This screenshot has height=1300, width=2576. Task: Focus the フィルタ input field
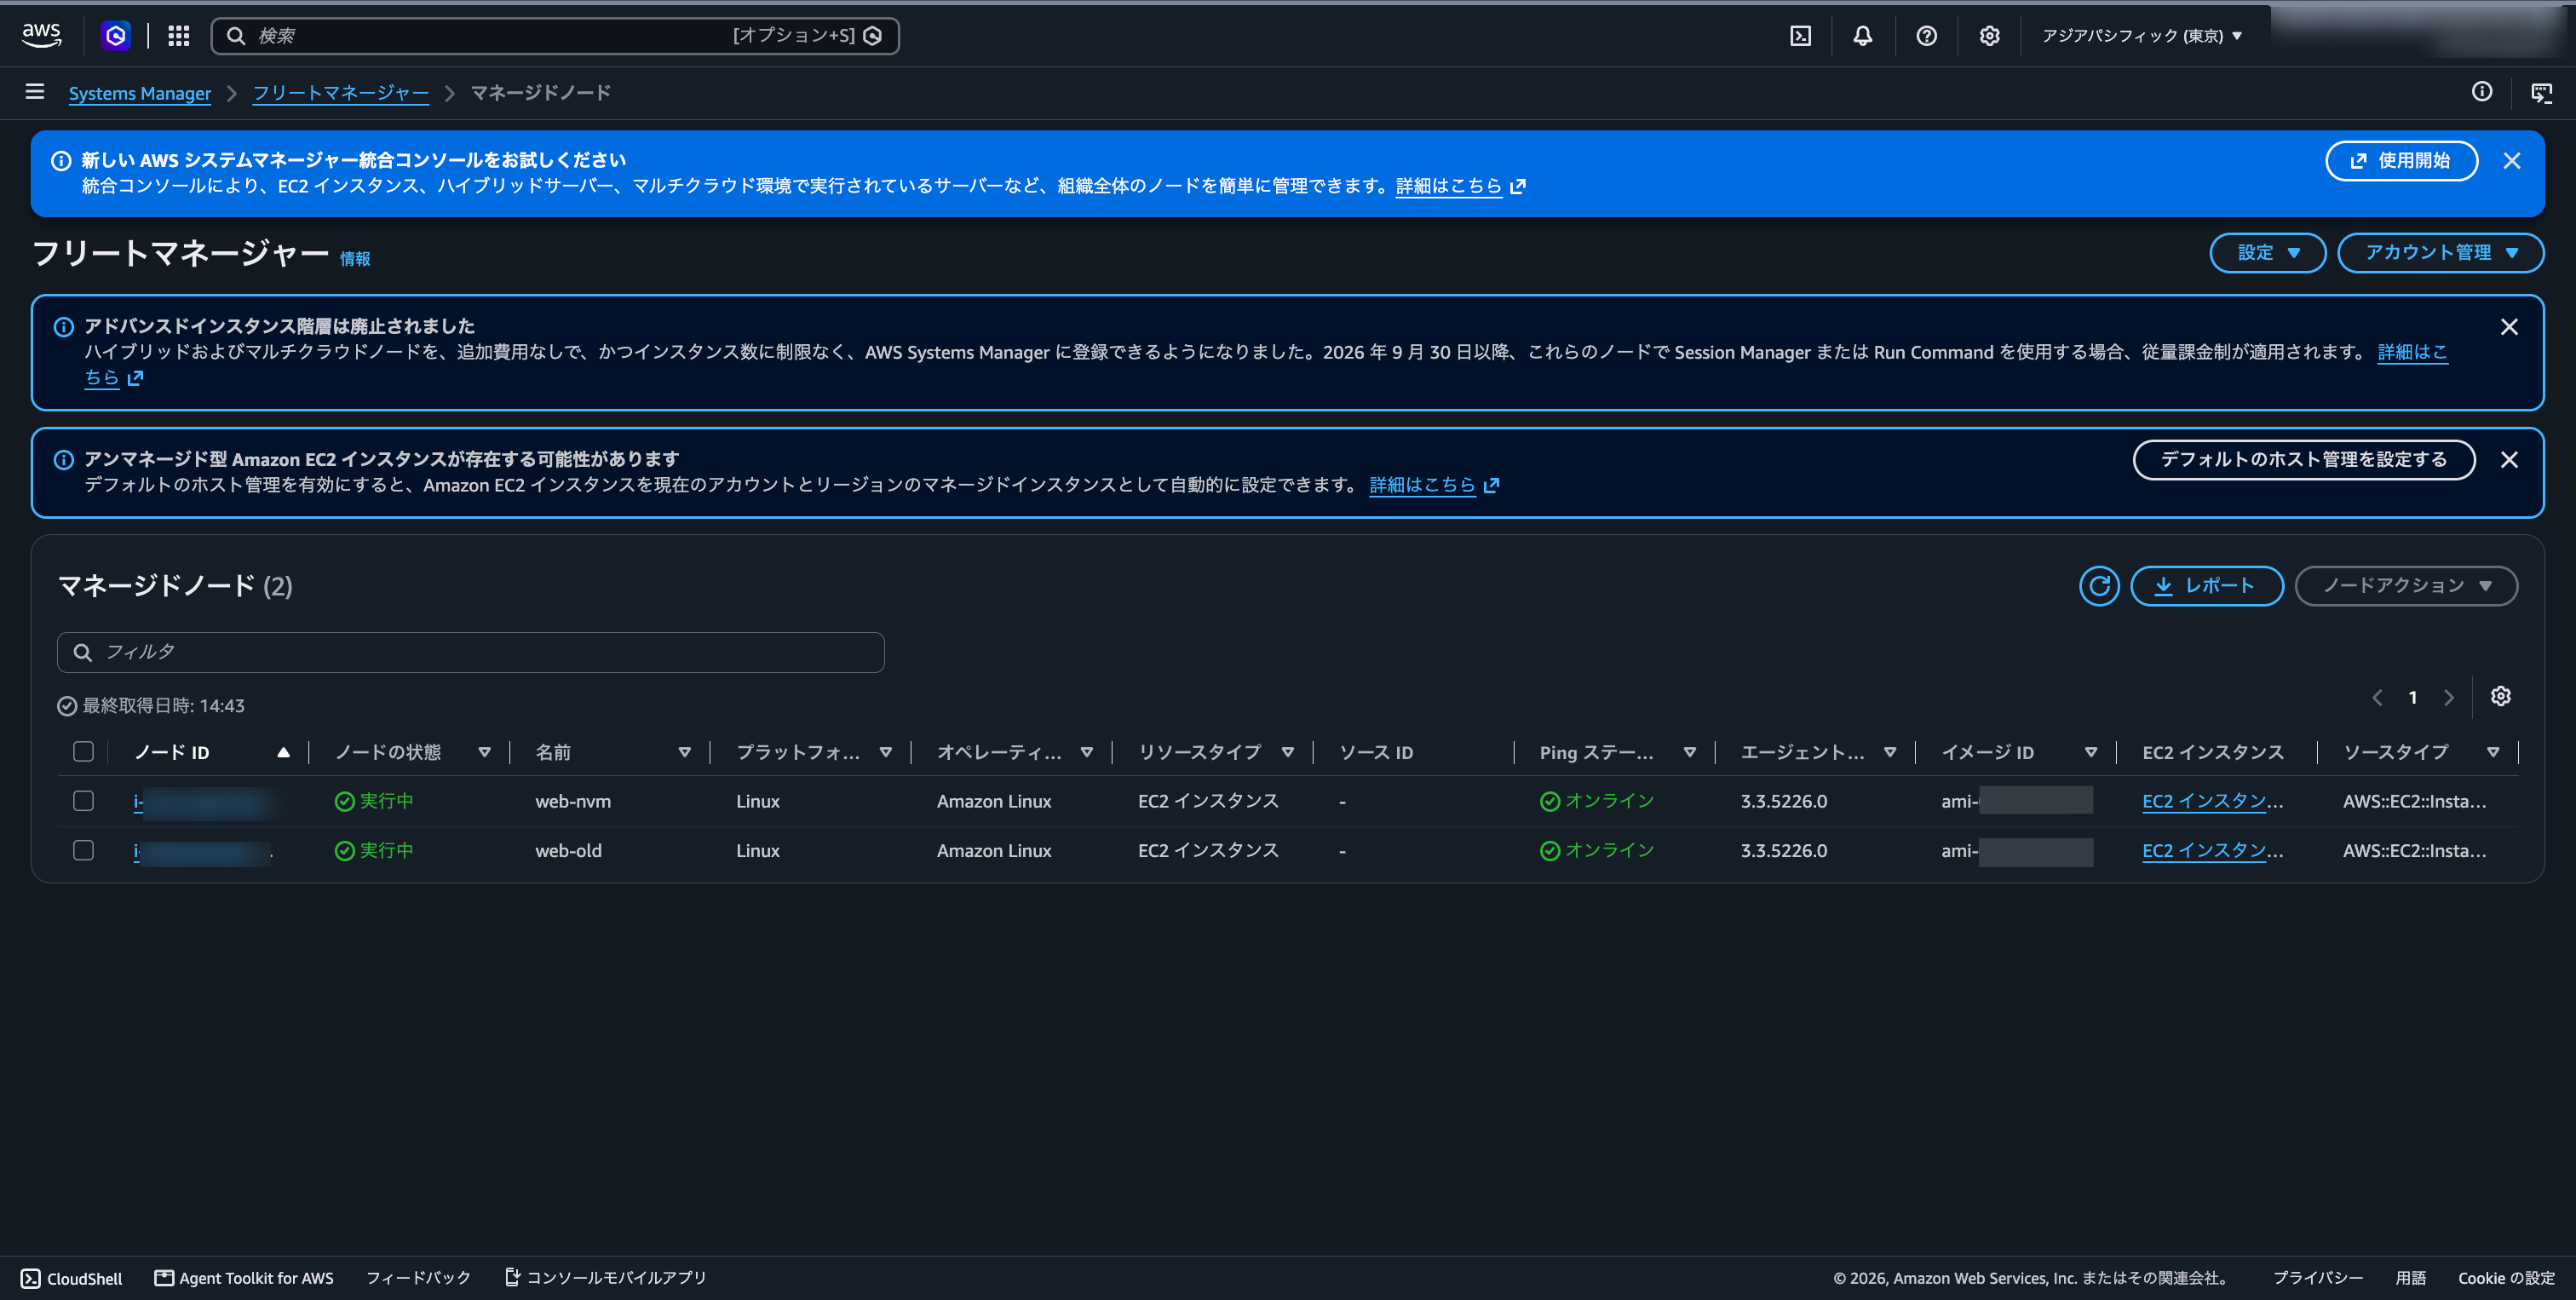point(470,652)
